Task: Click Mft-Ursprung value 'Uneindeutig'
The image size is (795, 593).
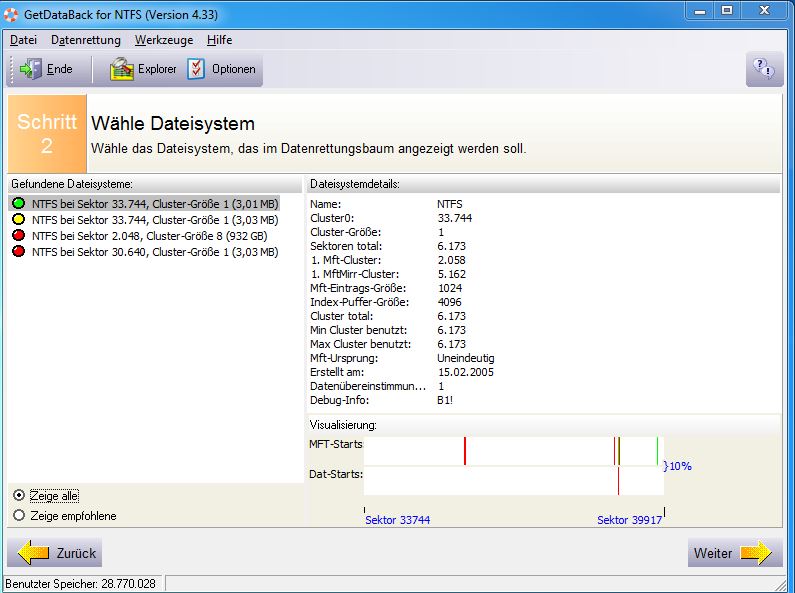Action: (x=465, y=358)
